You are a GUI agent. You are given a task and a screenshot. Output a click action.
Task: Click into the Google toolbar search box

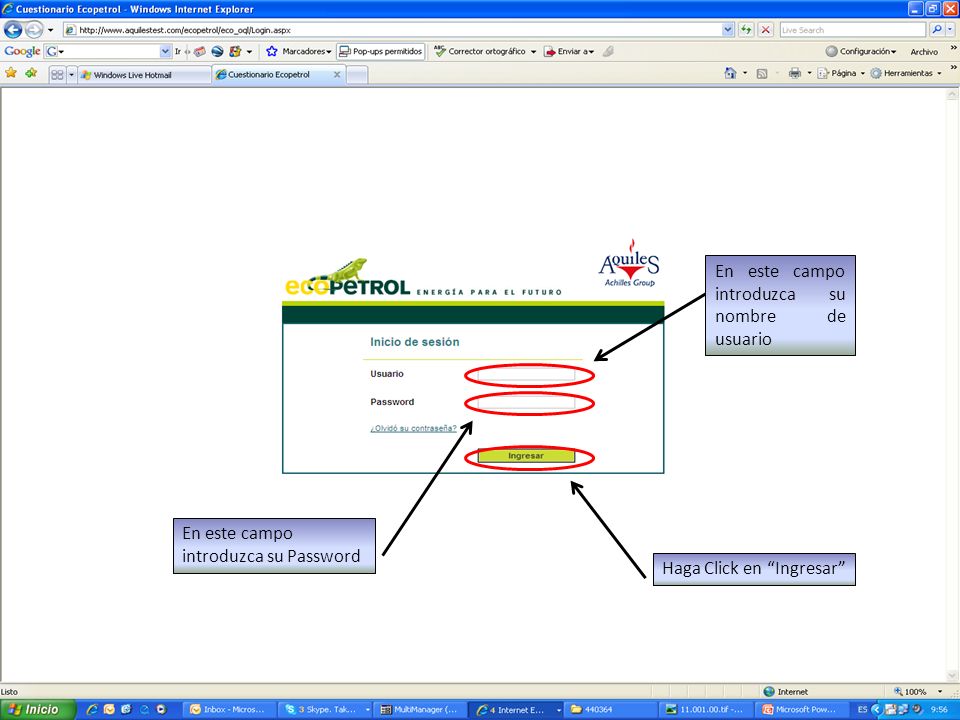[x=107, y=51]
